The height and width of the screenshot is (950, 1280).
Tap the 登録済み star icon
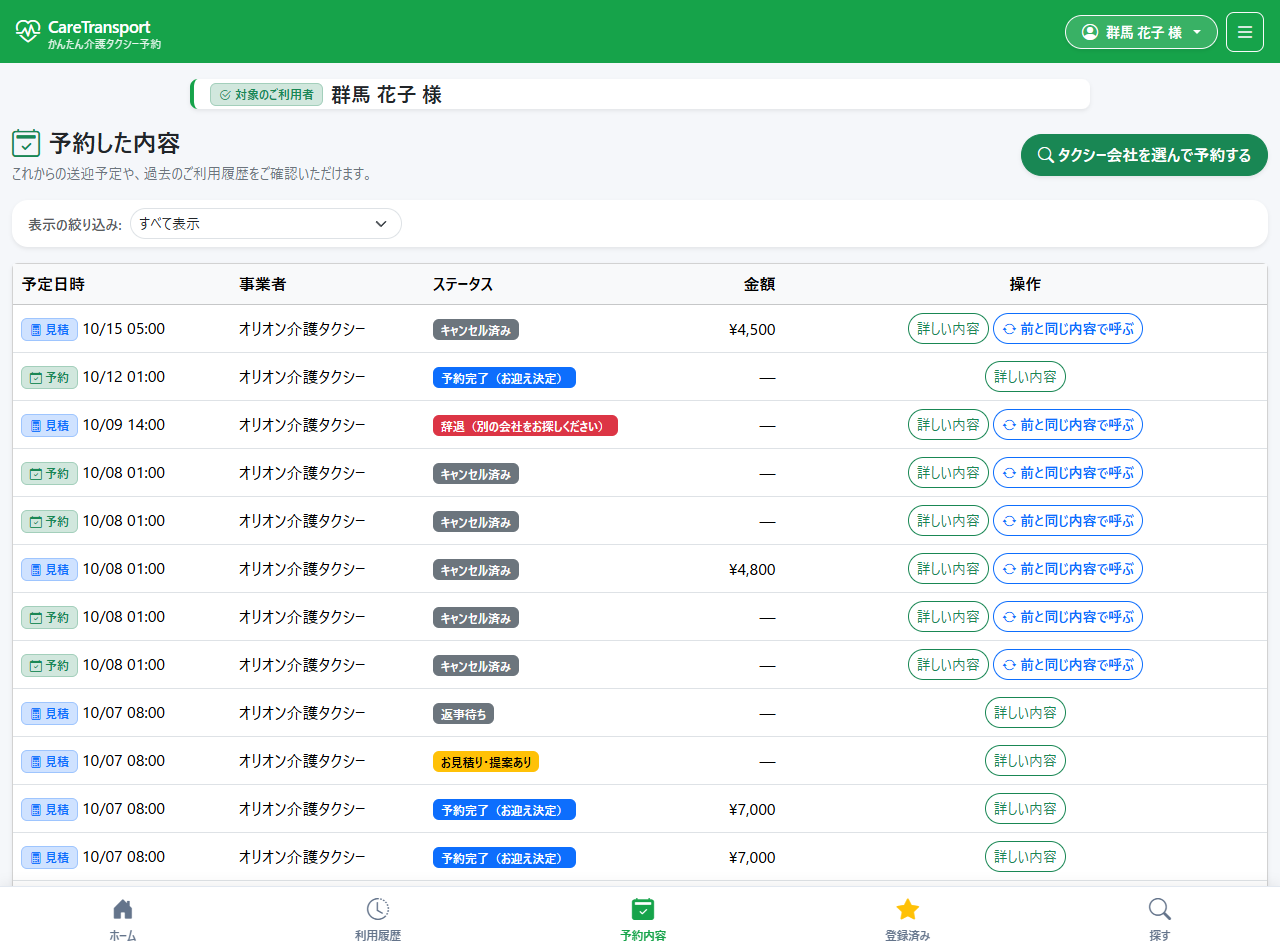pyautogui.click(x=907, y=909)
